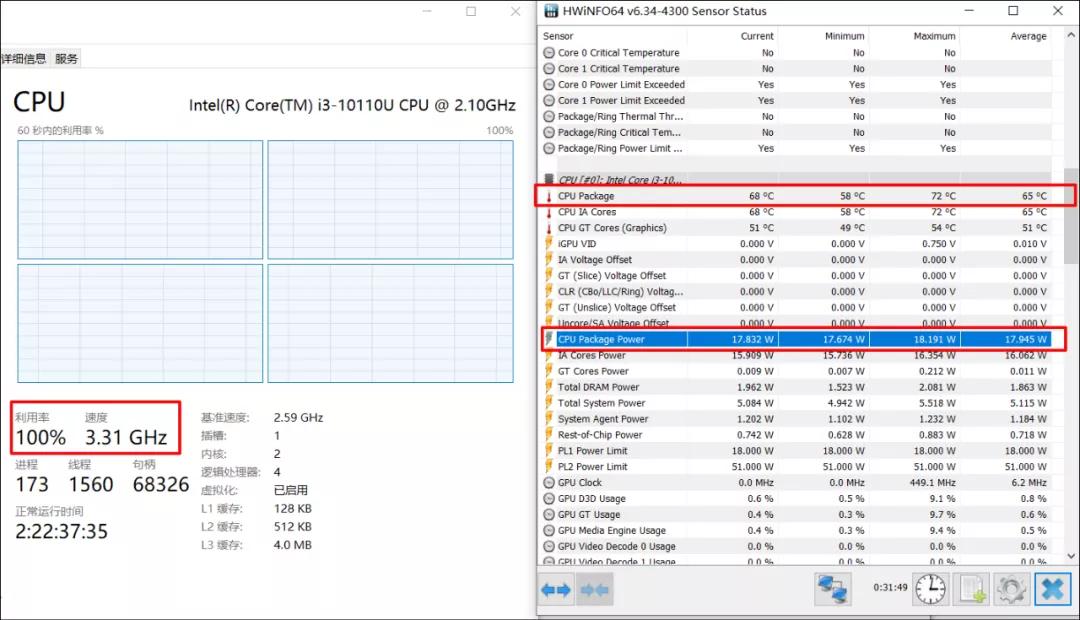Close the sensor panel with the blue X icon
The width and height of the screenshot is (1080, 620).
(1052, 589)
